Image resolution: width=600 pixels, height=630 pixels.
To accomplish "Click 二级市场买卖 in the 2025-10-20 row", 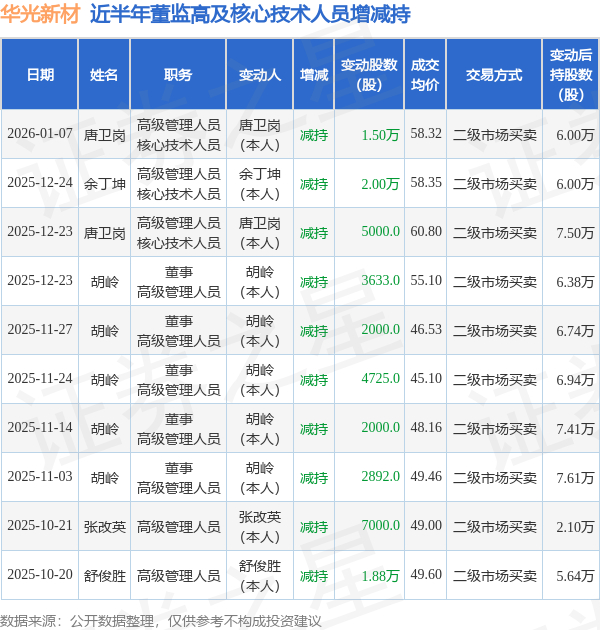I will pos(495,576).
